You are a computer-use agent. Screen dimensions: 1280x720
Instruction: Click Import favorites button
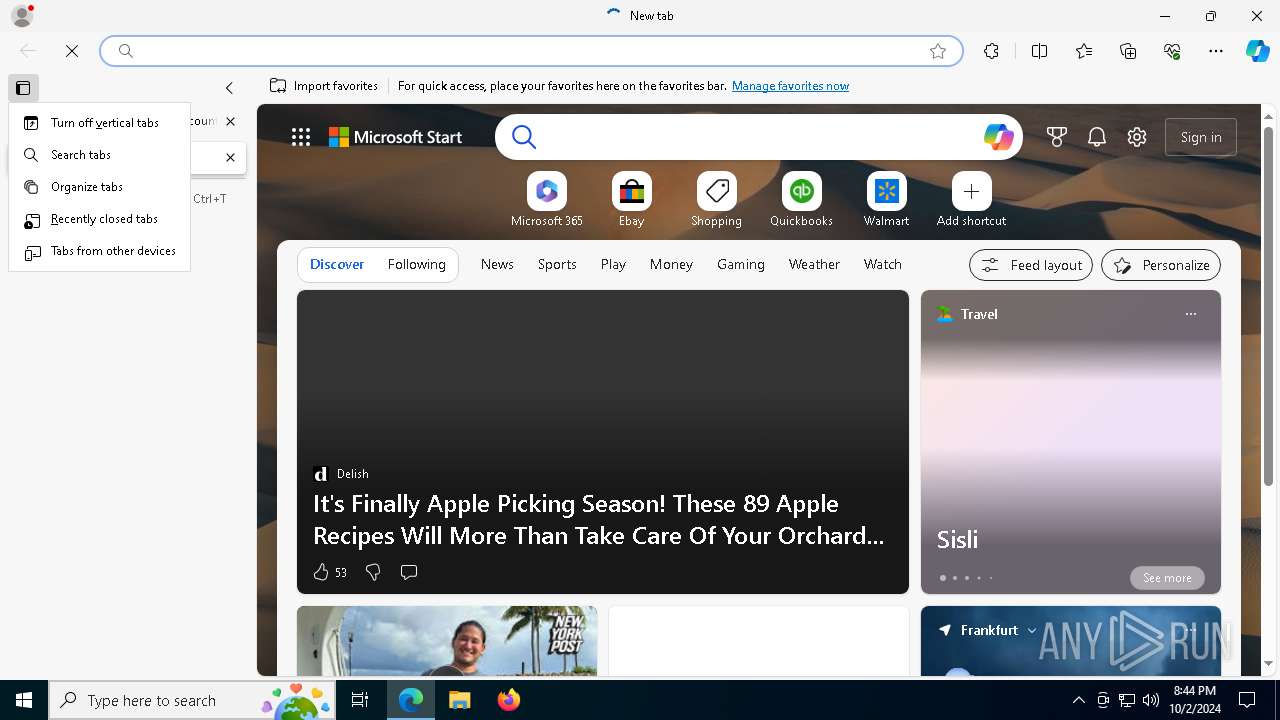[x=324, y=86]
